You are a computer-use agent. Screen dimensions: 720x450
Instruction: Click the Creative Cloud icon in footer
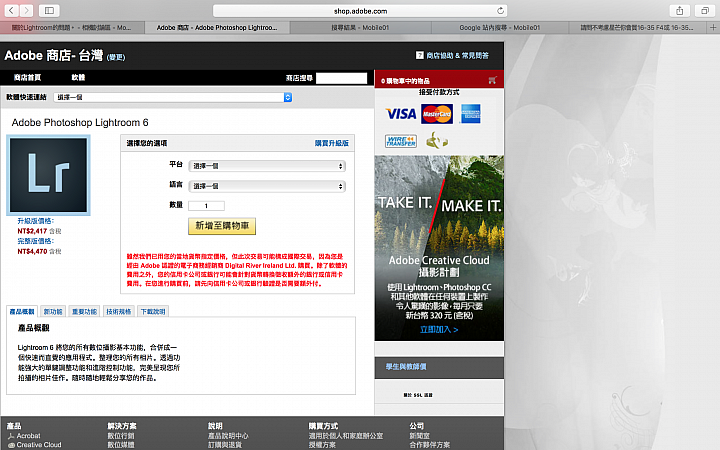pos(11,445)
